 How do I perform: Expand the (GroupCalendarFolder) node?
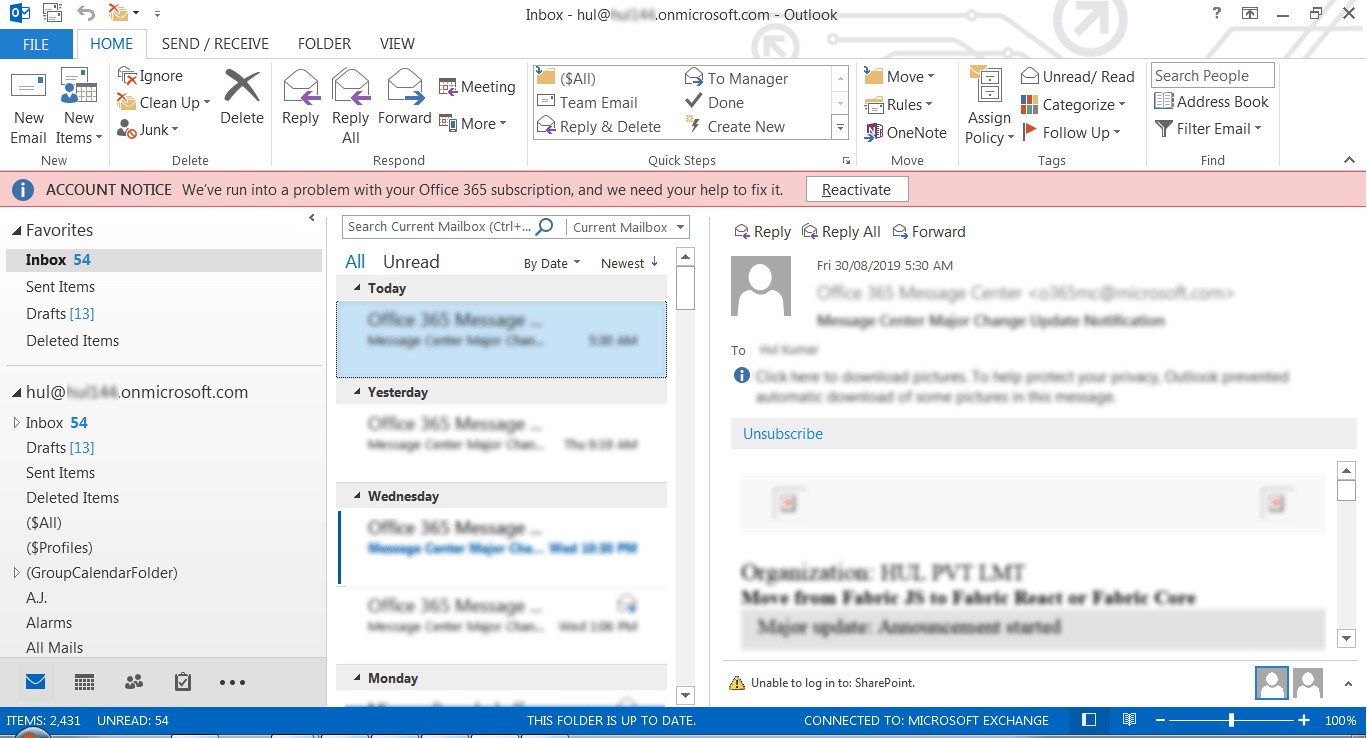[x=16, y=573]
